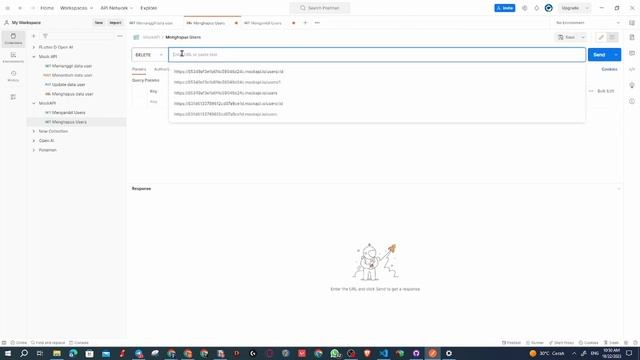640x360 pixels.
Task: Open the Console in the footer
Action: pos(79,343)
